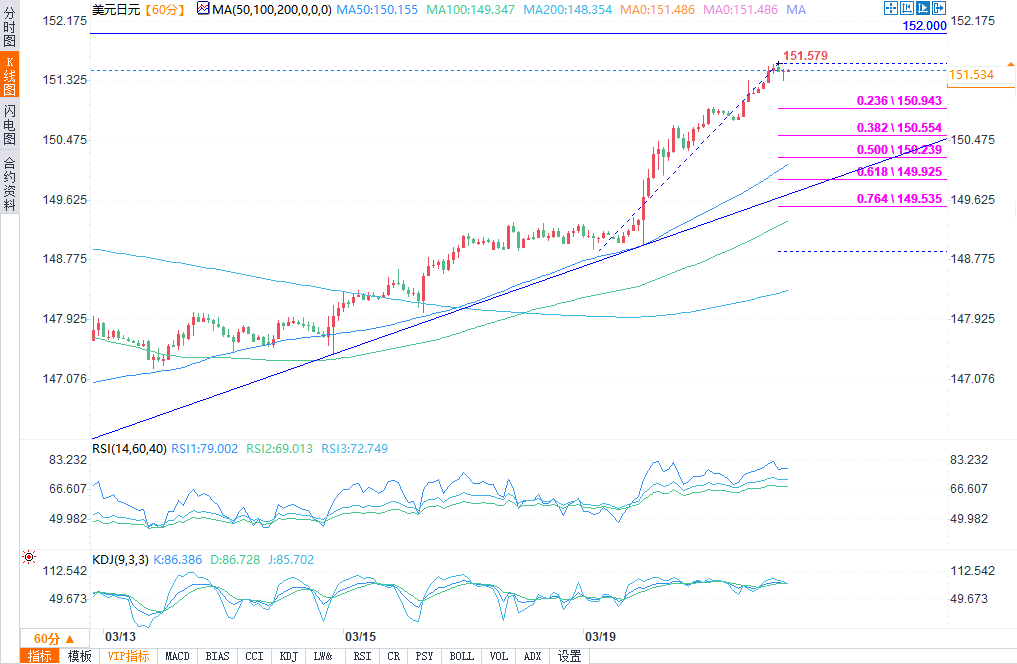
Task: Switch to the 模板 bottom tab
Action: click(80, 656)
